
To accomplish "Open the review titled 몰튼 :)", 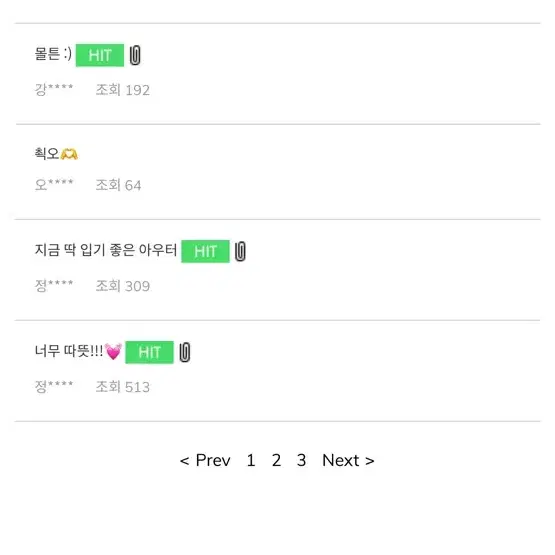I will pos(53,54).
